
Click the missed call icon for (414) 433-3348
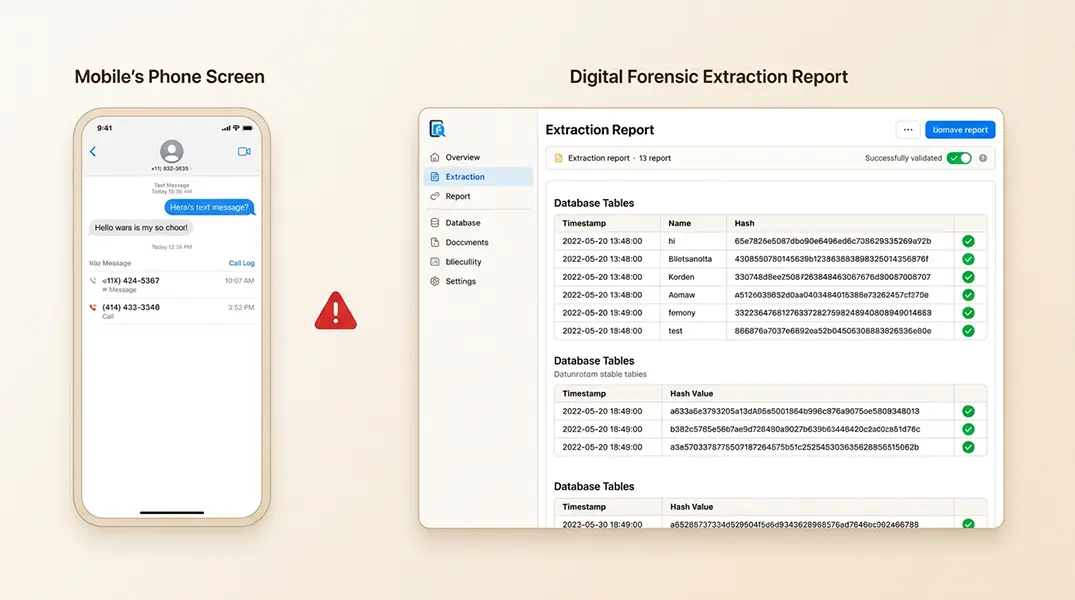click(93, 308)
